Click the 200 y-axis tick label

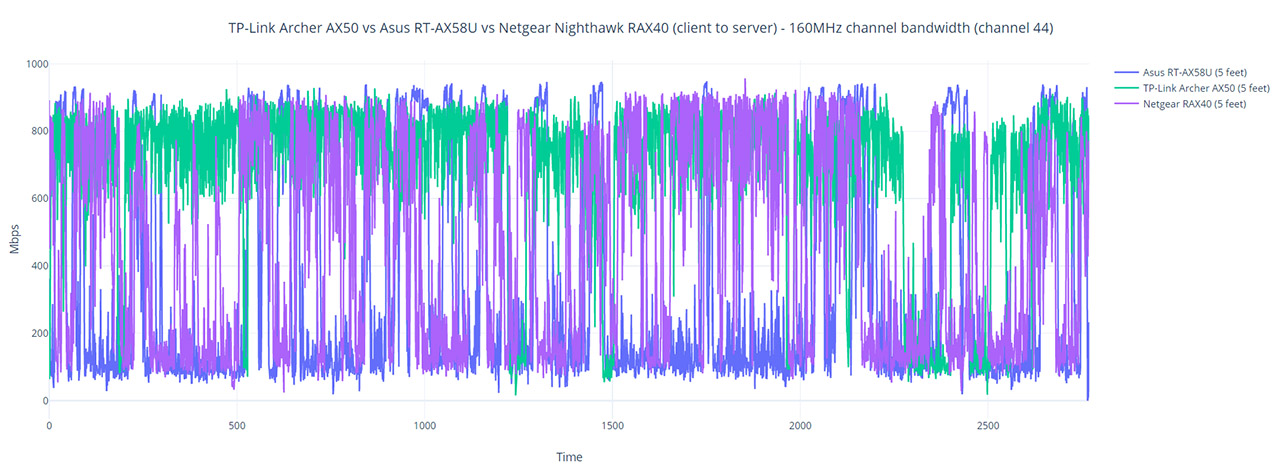(39, 333)
